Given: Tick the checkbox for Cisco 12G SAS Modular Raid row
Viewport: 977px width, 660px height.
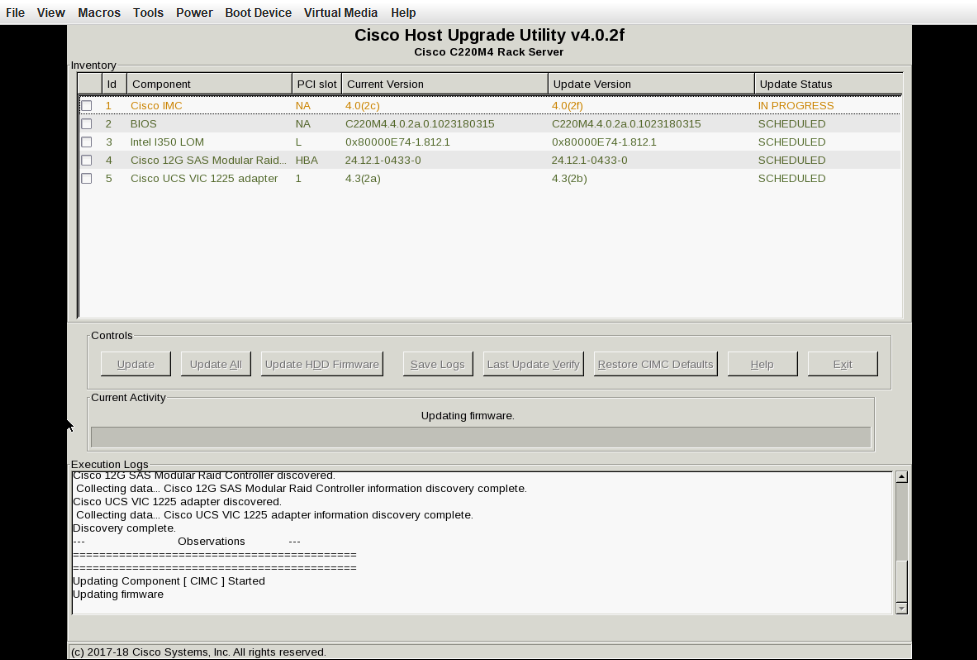Looking at the screenshot, I should 87,160.
